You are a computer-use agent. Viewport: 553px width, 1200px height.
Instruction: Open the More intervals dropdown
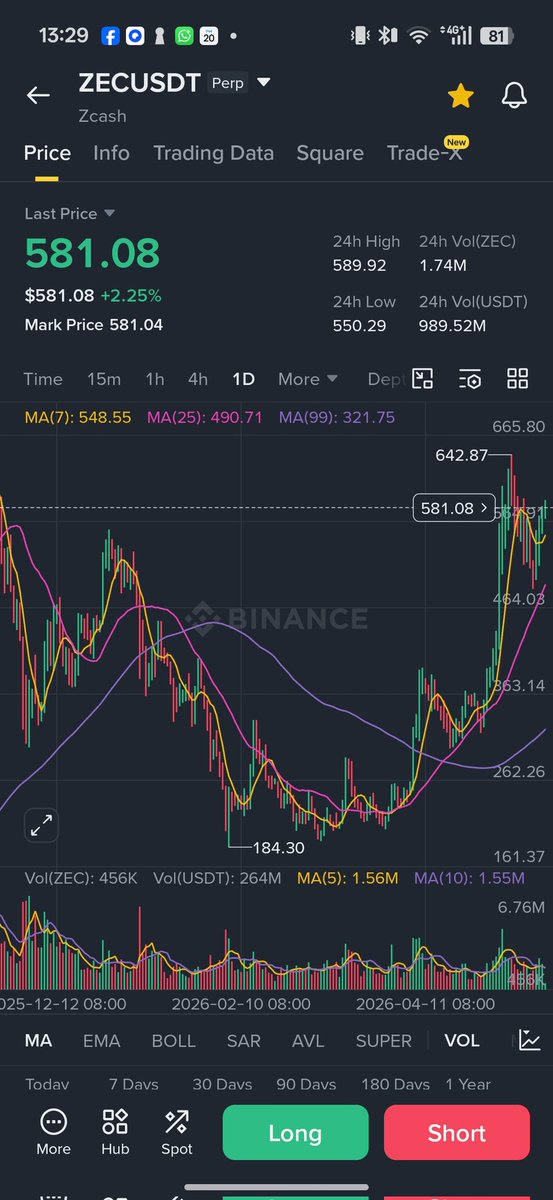(308, 379)
